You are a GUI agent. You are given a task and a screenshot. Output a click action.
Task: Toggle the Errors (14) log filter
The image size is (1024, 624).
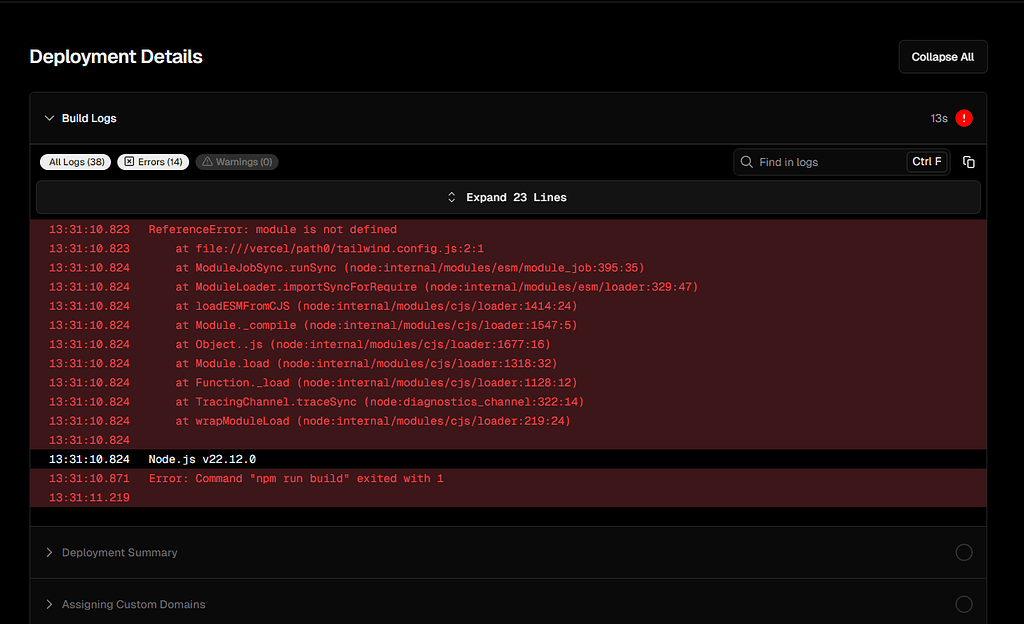[x=152, y=161]
